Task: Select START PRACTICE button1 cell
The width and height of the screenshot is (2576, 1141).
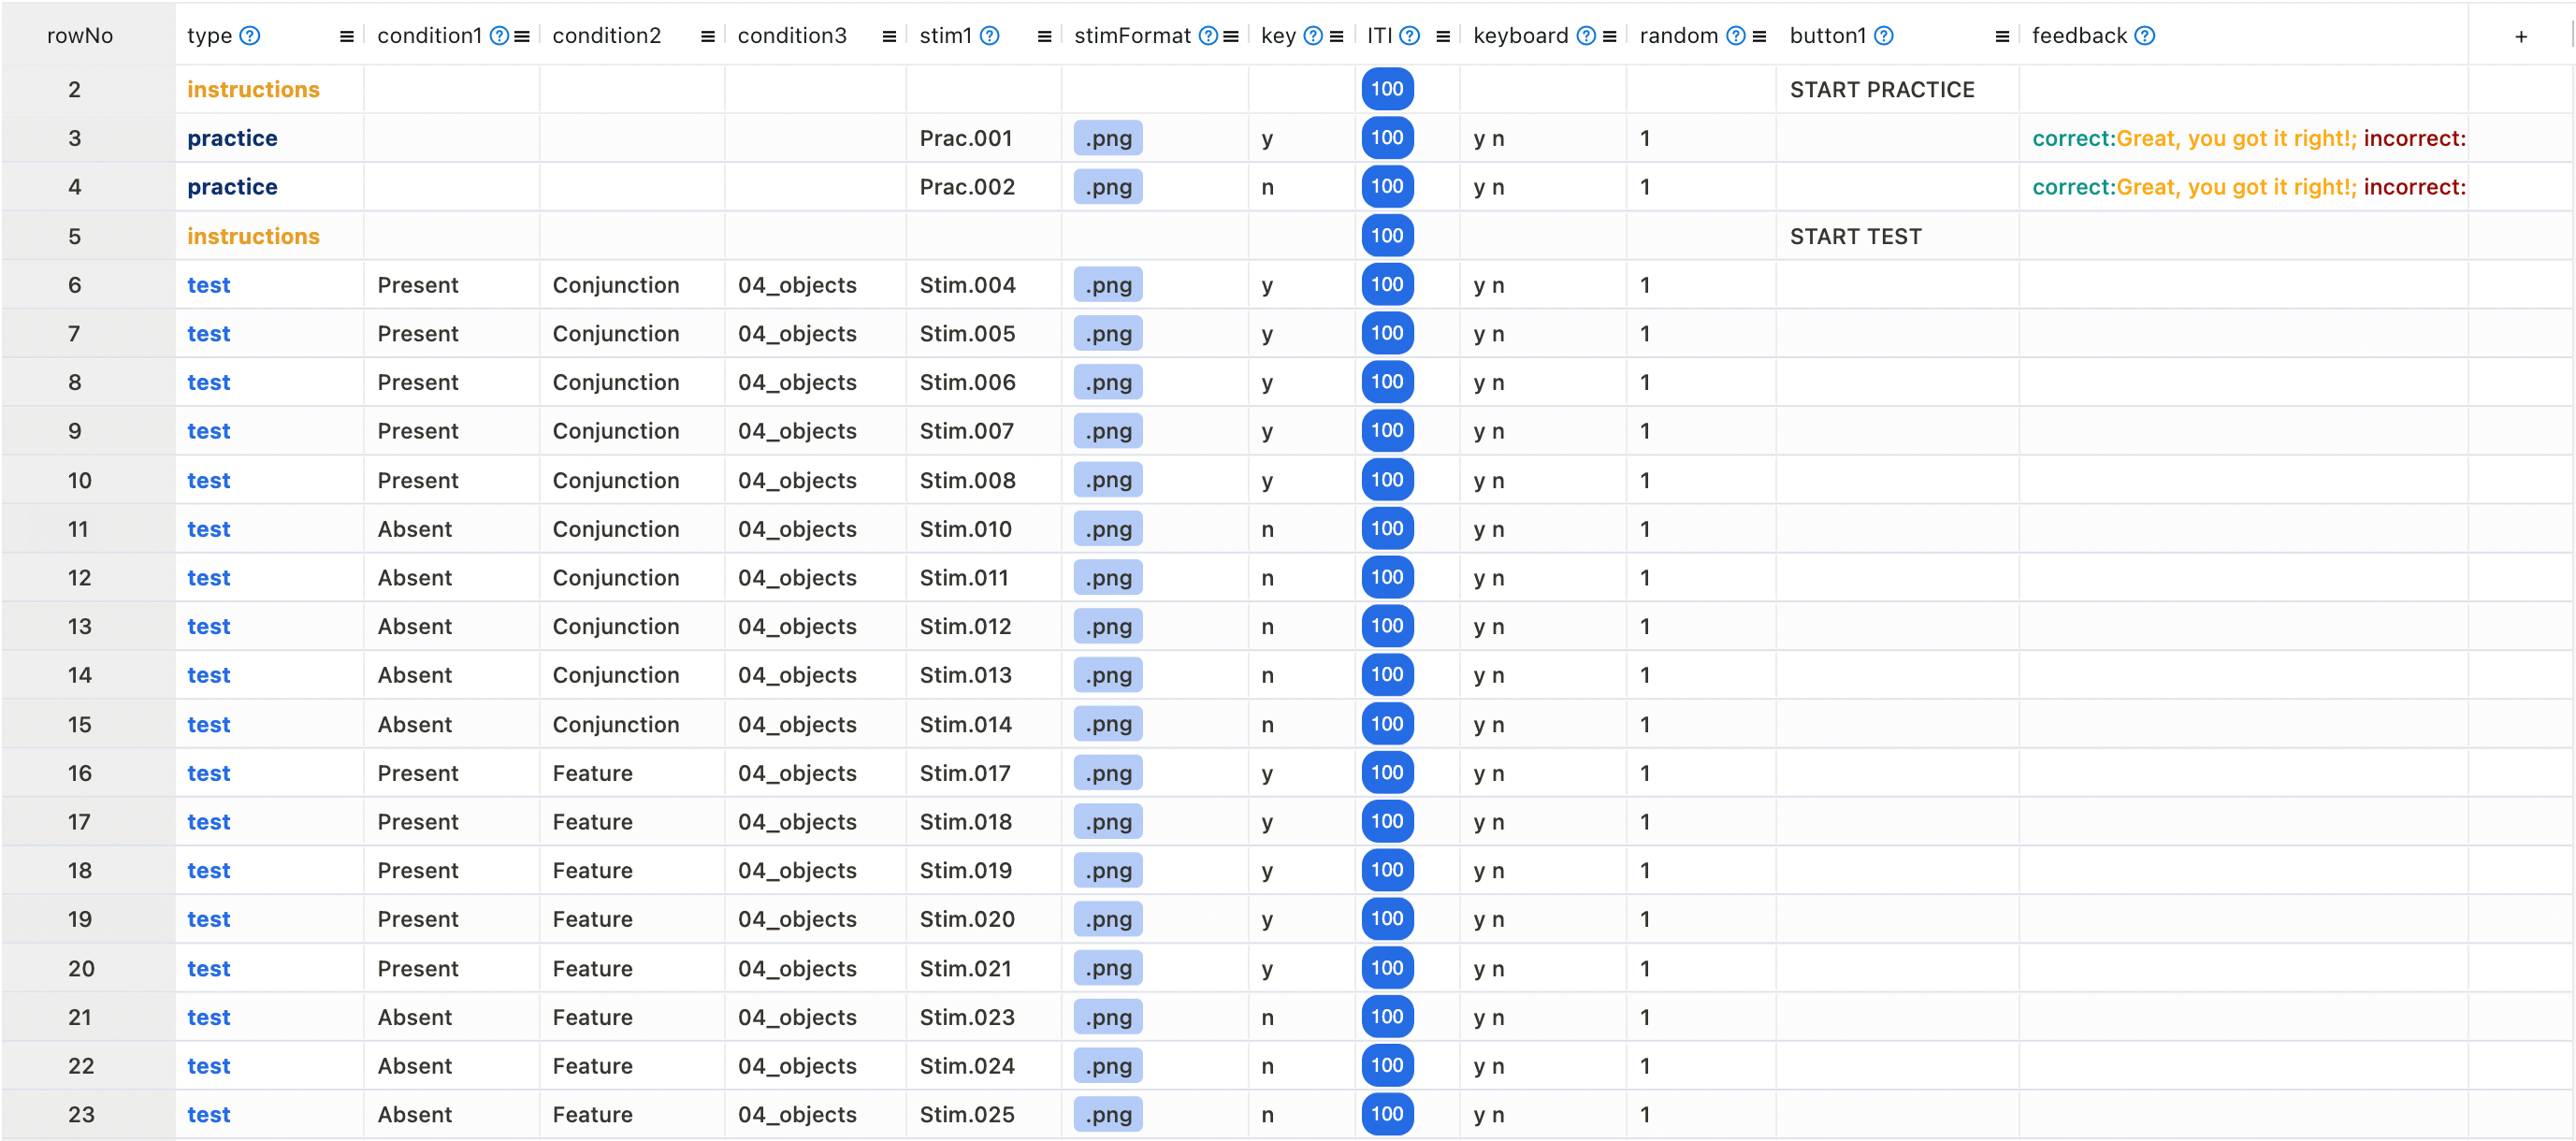Action: coord(1897,89)
